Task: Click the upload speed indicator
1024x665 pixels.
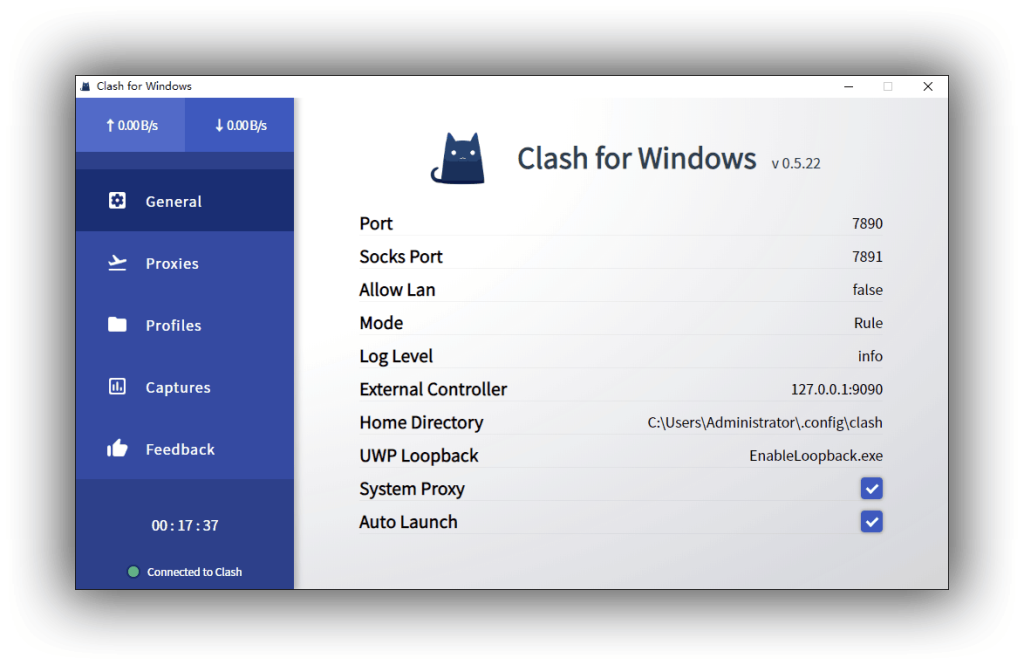Action: pos(131,126)
